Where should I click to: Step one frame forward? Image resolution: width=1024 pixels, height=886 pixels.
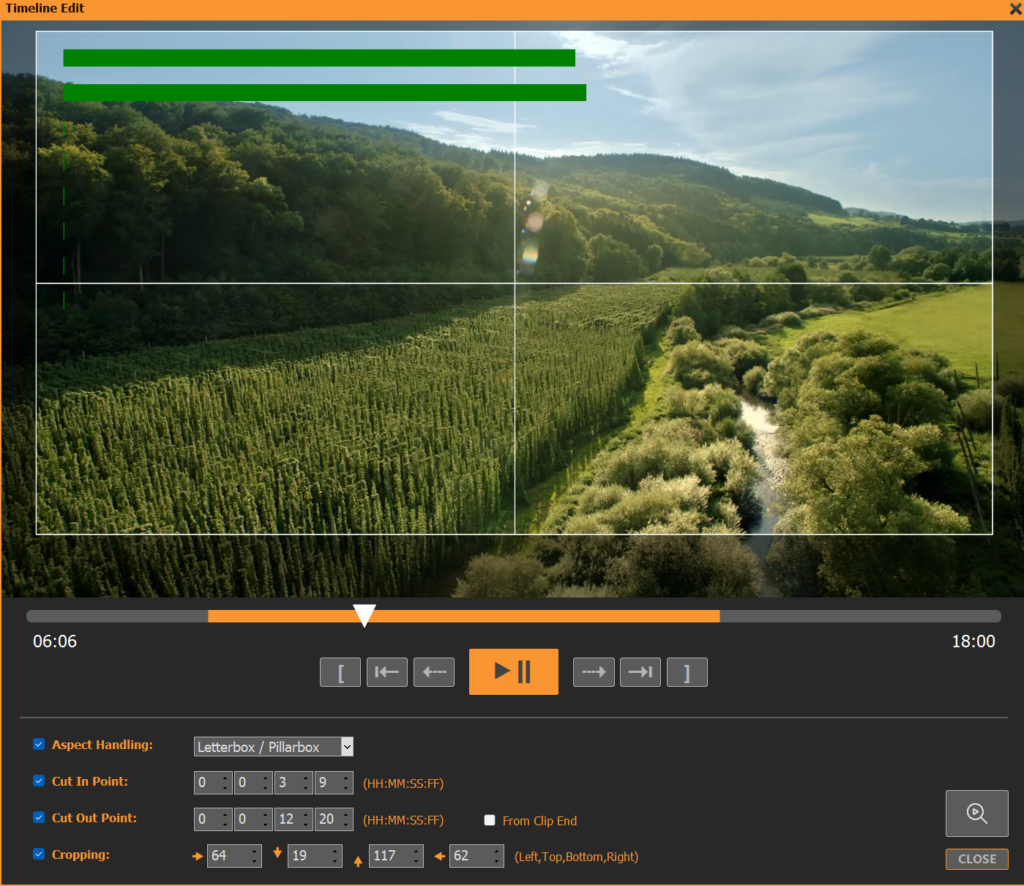(594, 672)
